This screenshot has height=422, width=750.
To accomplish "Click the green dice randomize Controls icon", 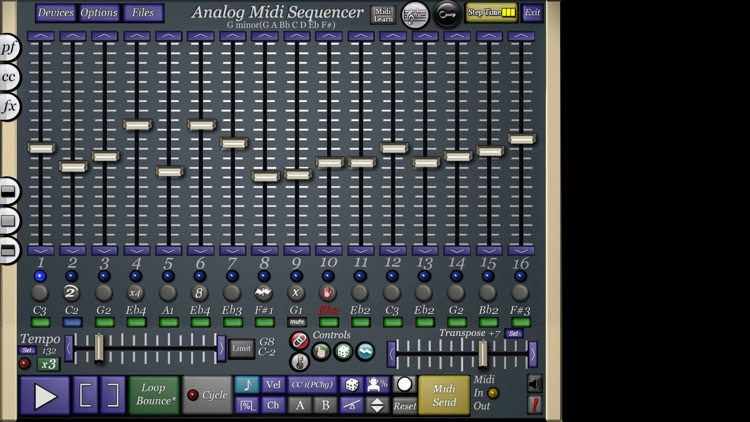I will (343, 352).
